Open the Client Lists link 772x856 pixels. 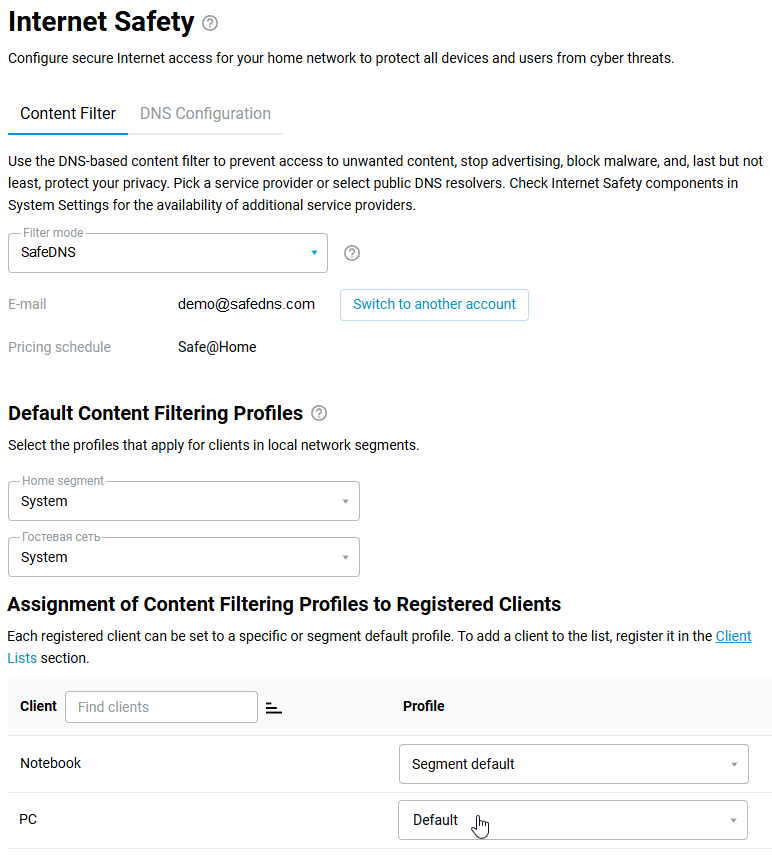coord(733,637)
